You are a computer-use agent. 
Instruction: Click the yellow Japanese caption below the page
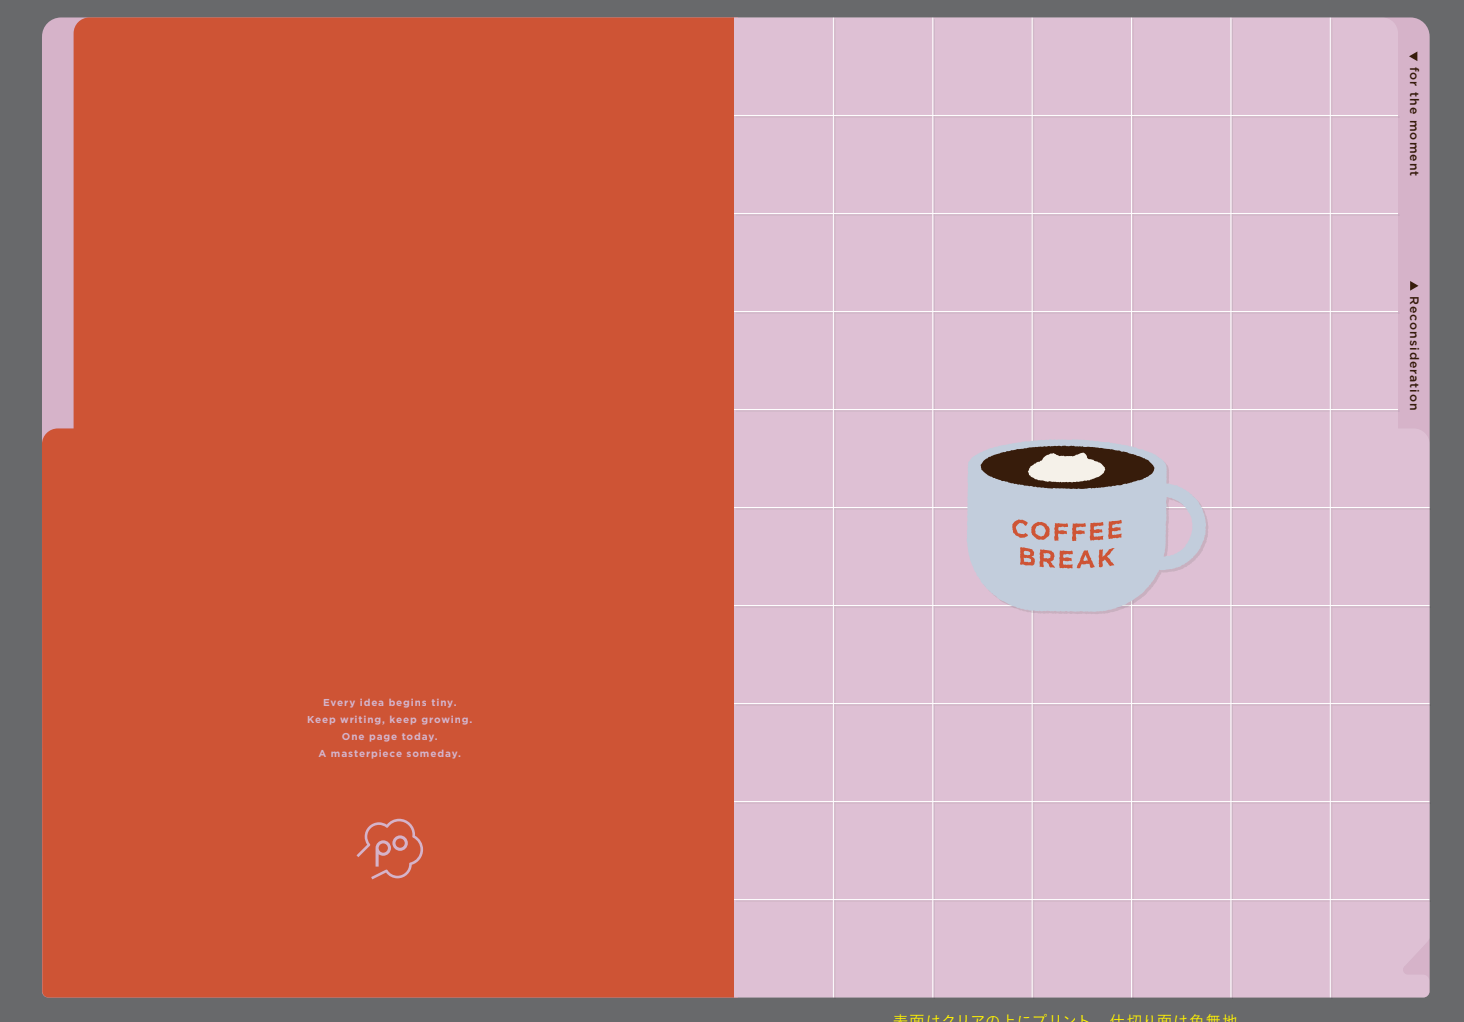[1064, 1016]
